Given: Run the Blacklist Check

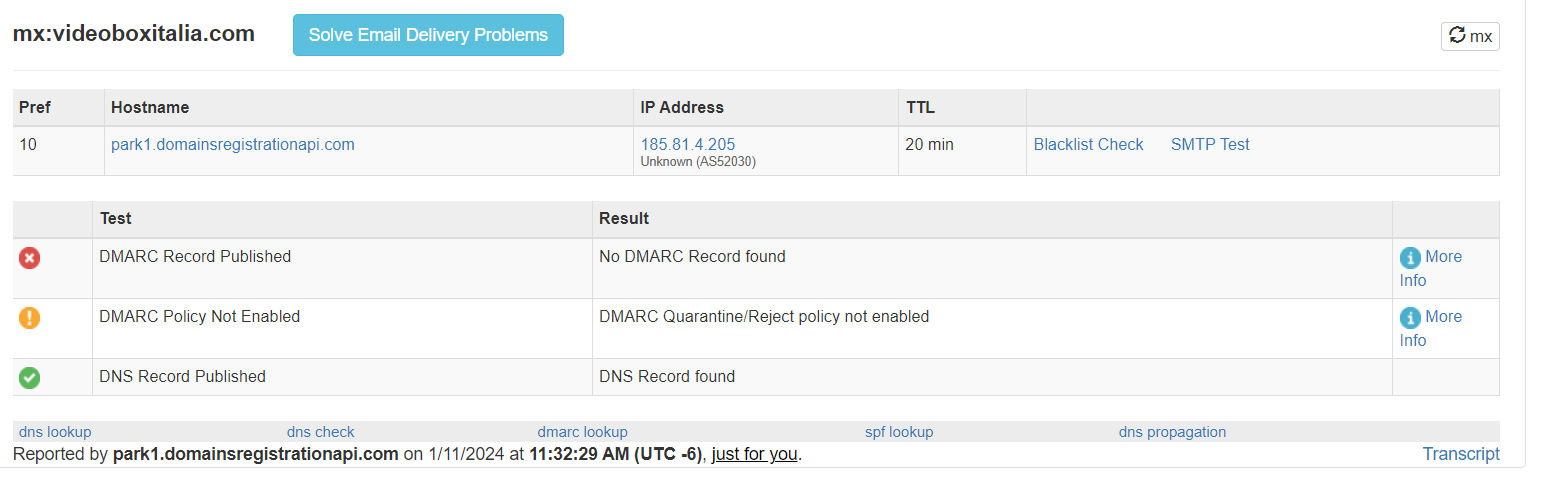Looking at the screenshot, I should click(x=1088, y=144).
